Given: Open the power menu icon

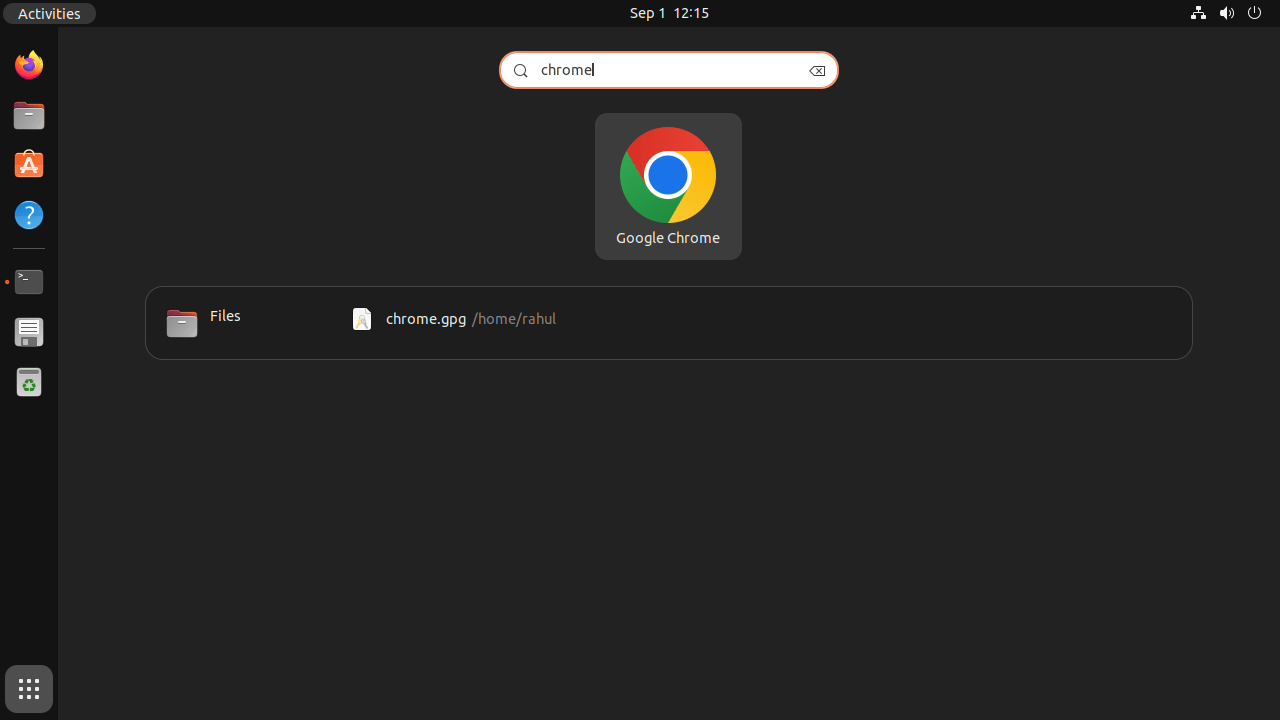Looking at the screenshot, I should [x=1254, y=13].
